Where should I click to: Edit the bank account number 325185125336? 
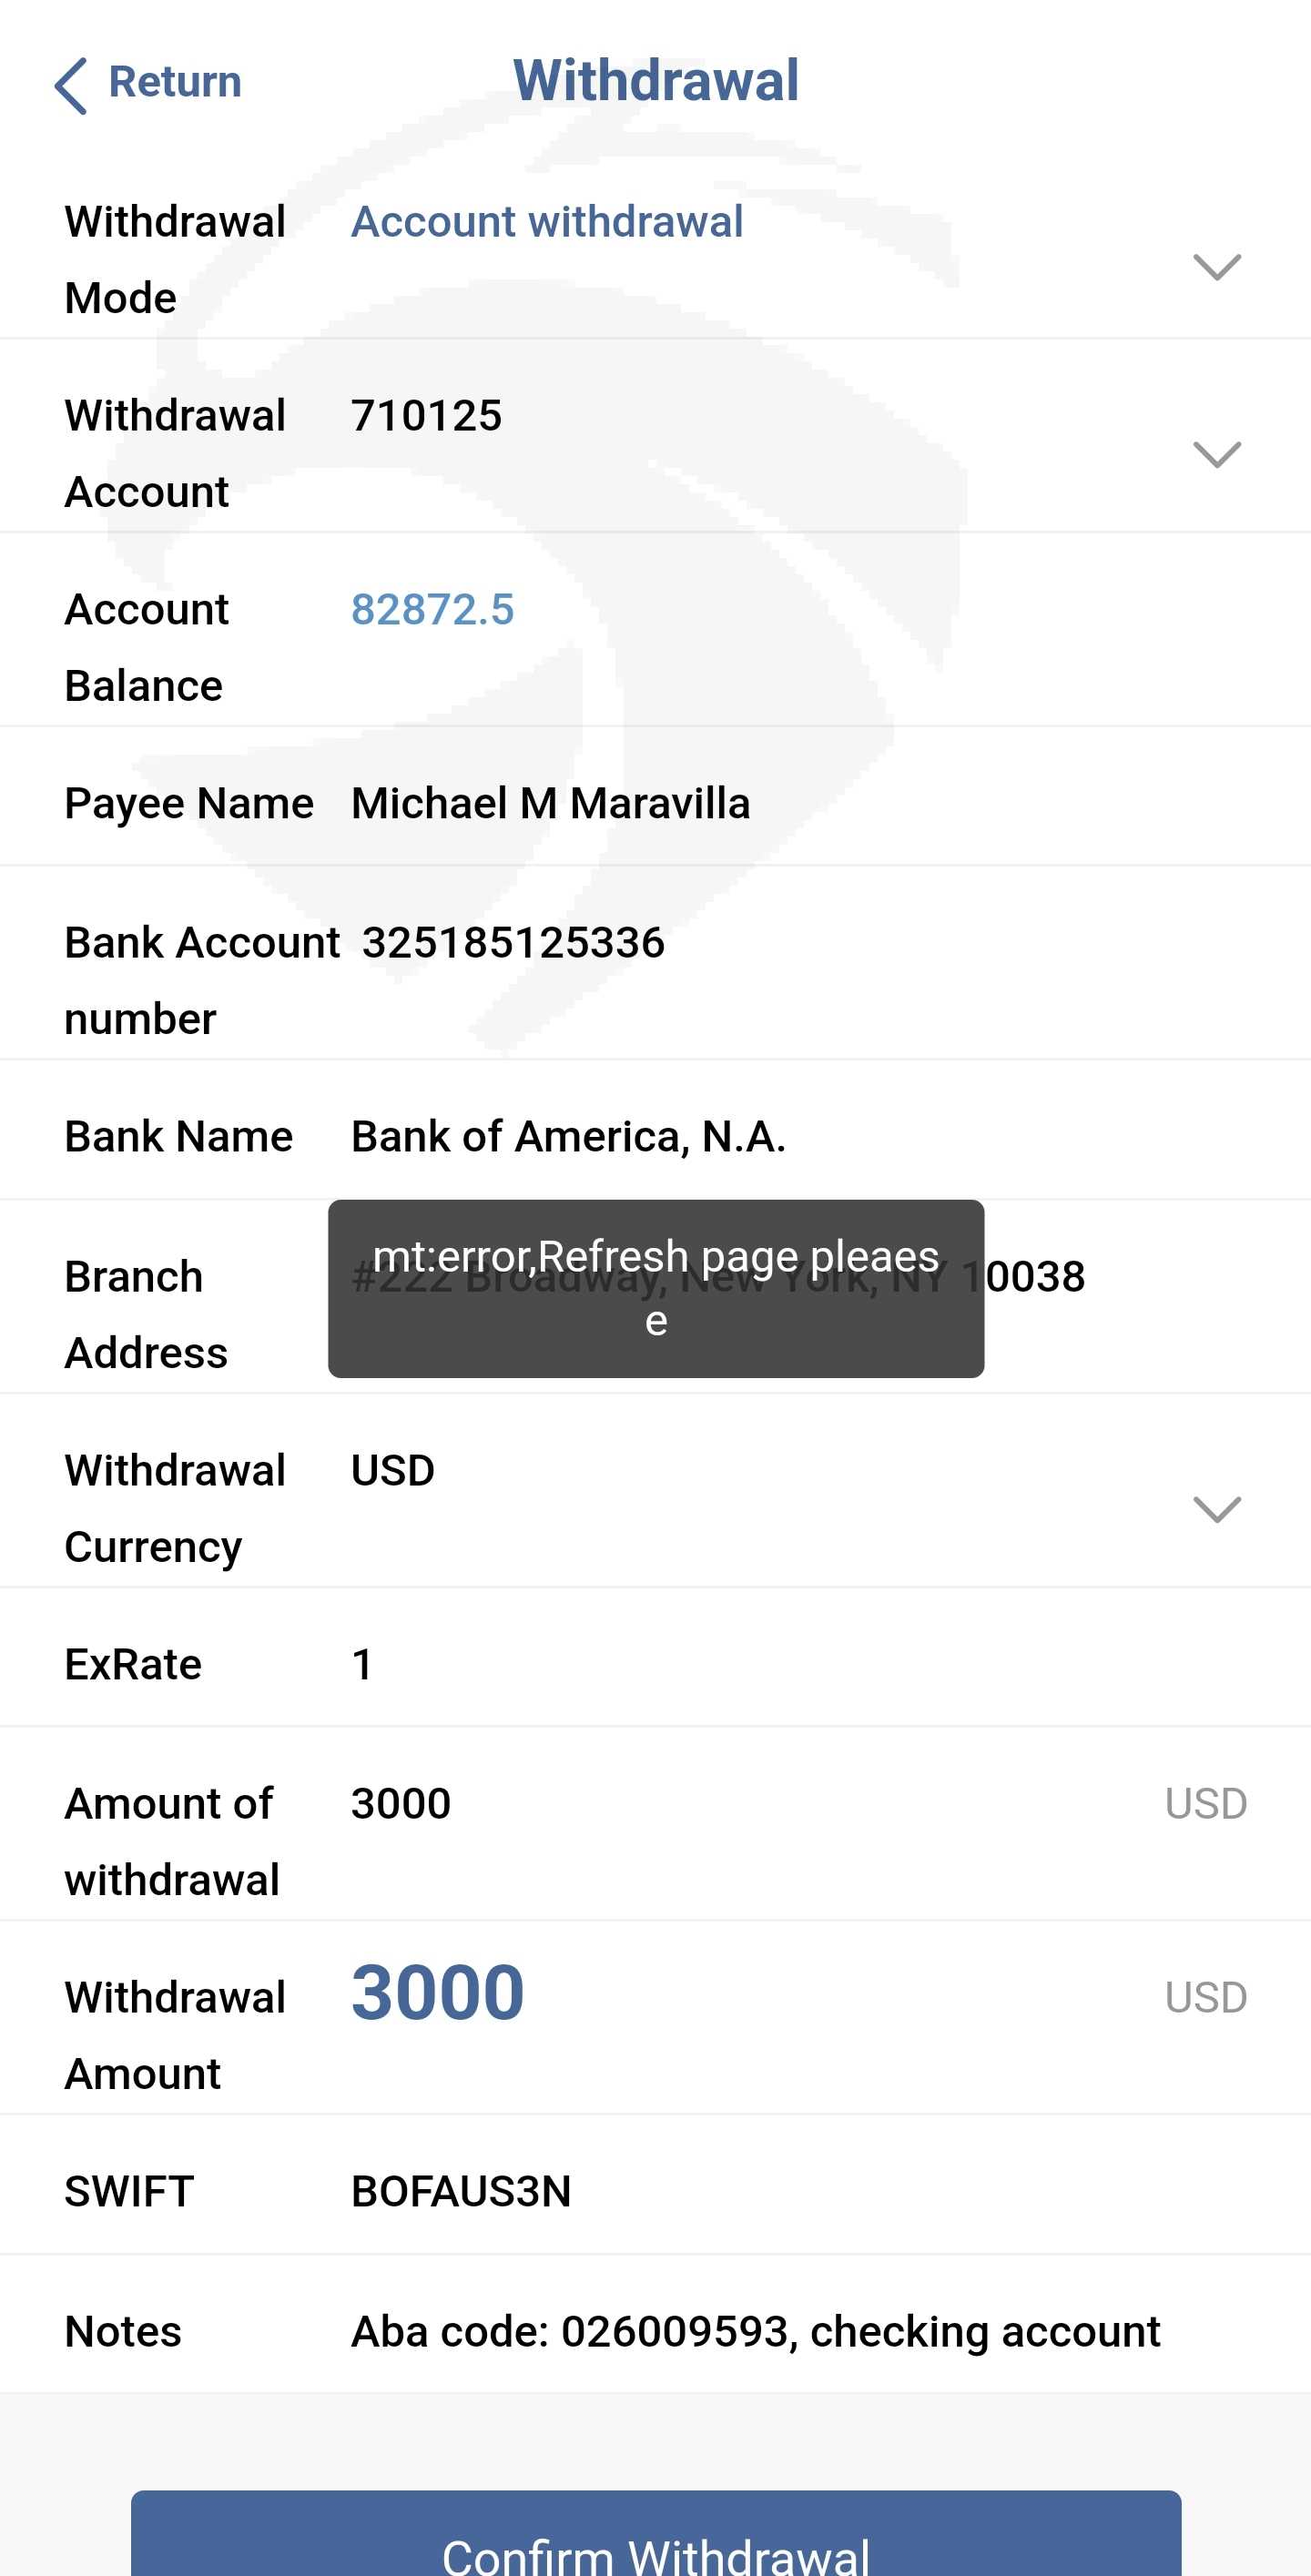(513, 943)
